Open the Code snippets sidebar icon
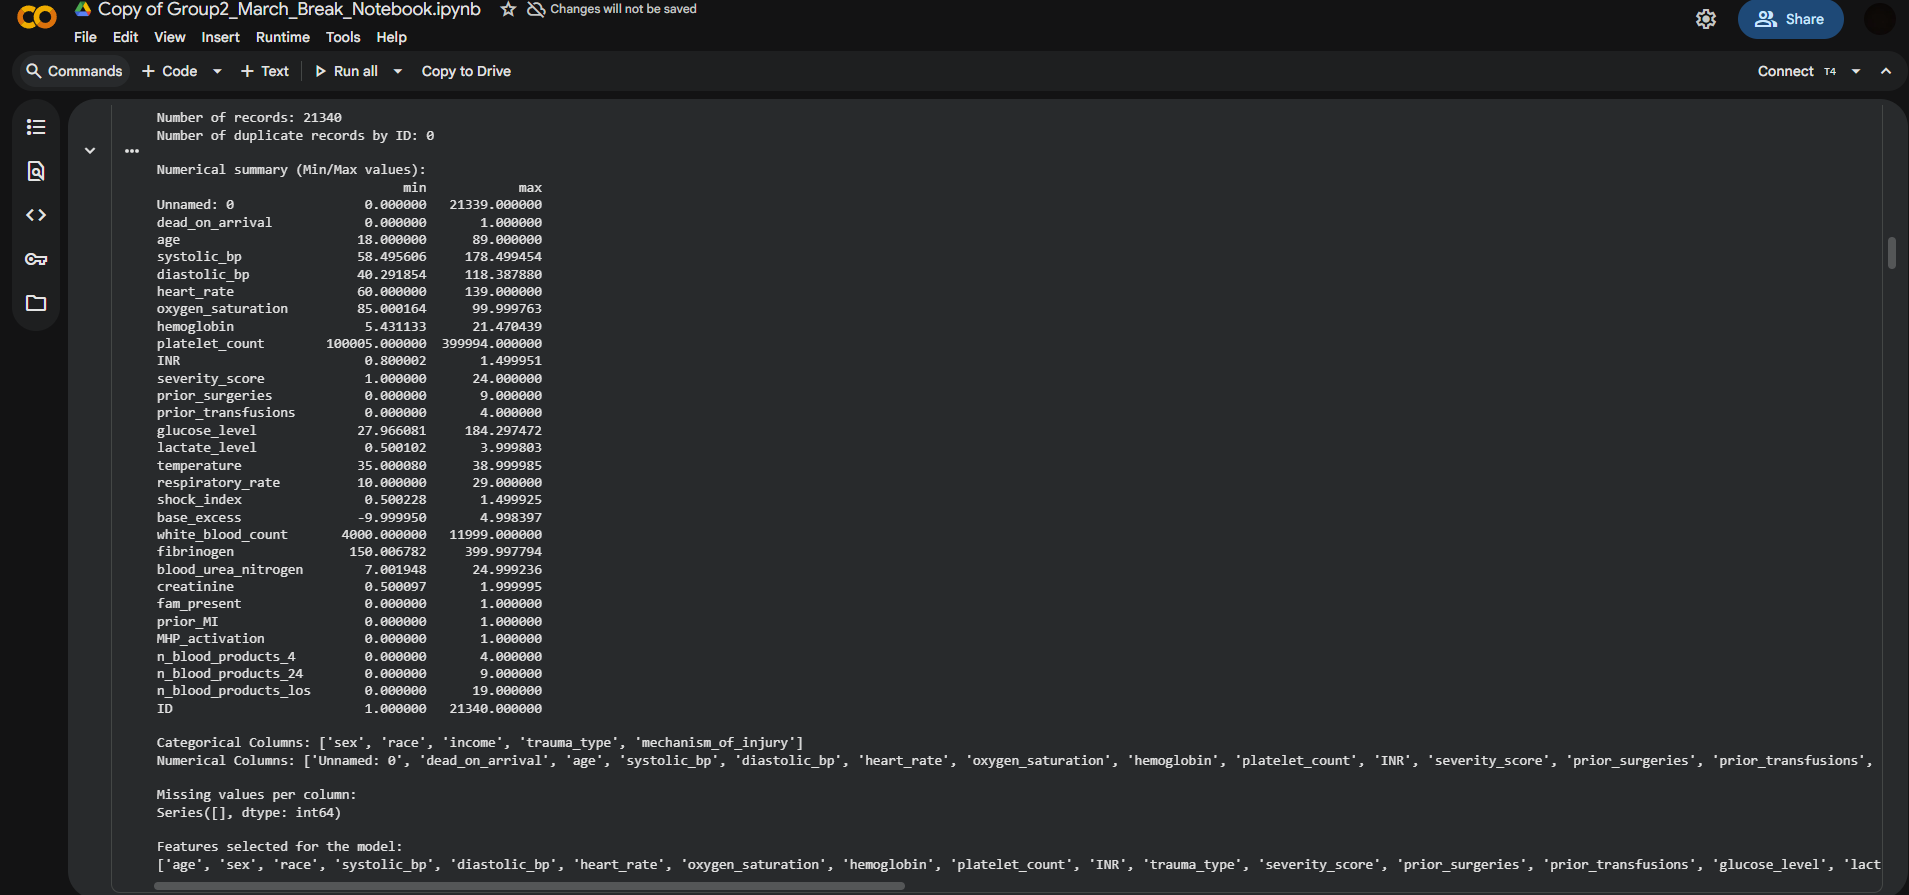Viewport: 1909px width, 895px height. point(36,215)
